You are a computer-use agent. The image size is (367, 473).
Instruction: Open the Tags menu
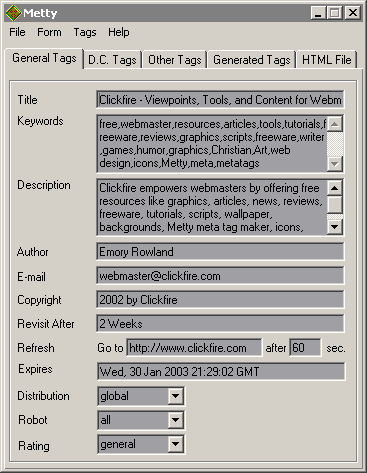coord(85,32)
